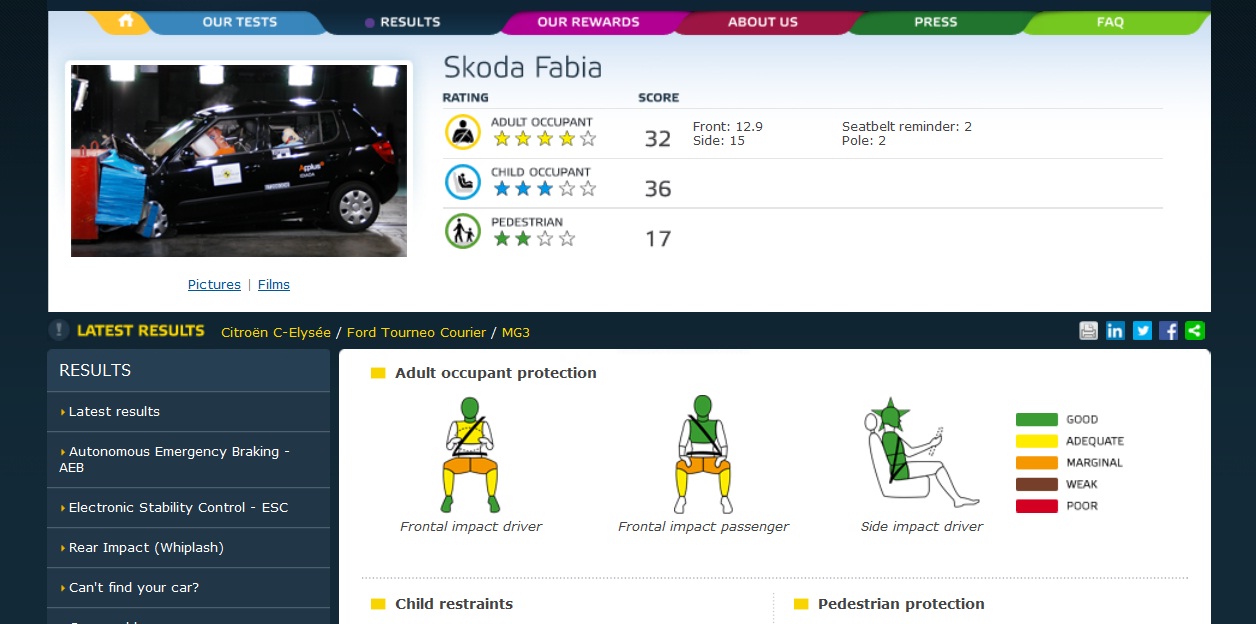Click the Skoda Fabia crash test photo

[x=239, y=161]
